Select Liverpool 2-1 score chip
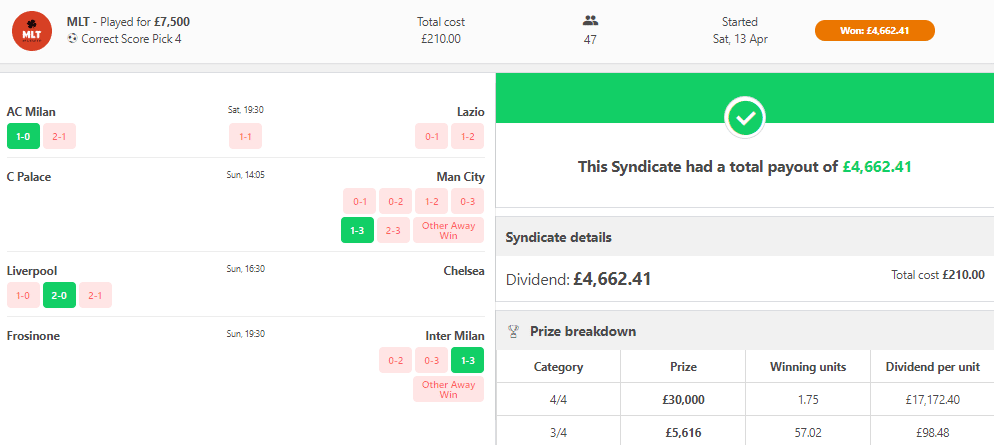This screenshot has width=994, height=445. [x=96, y=295]
